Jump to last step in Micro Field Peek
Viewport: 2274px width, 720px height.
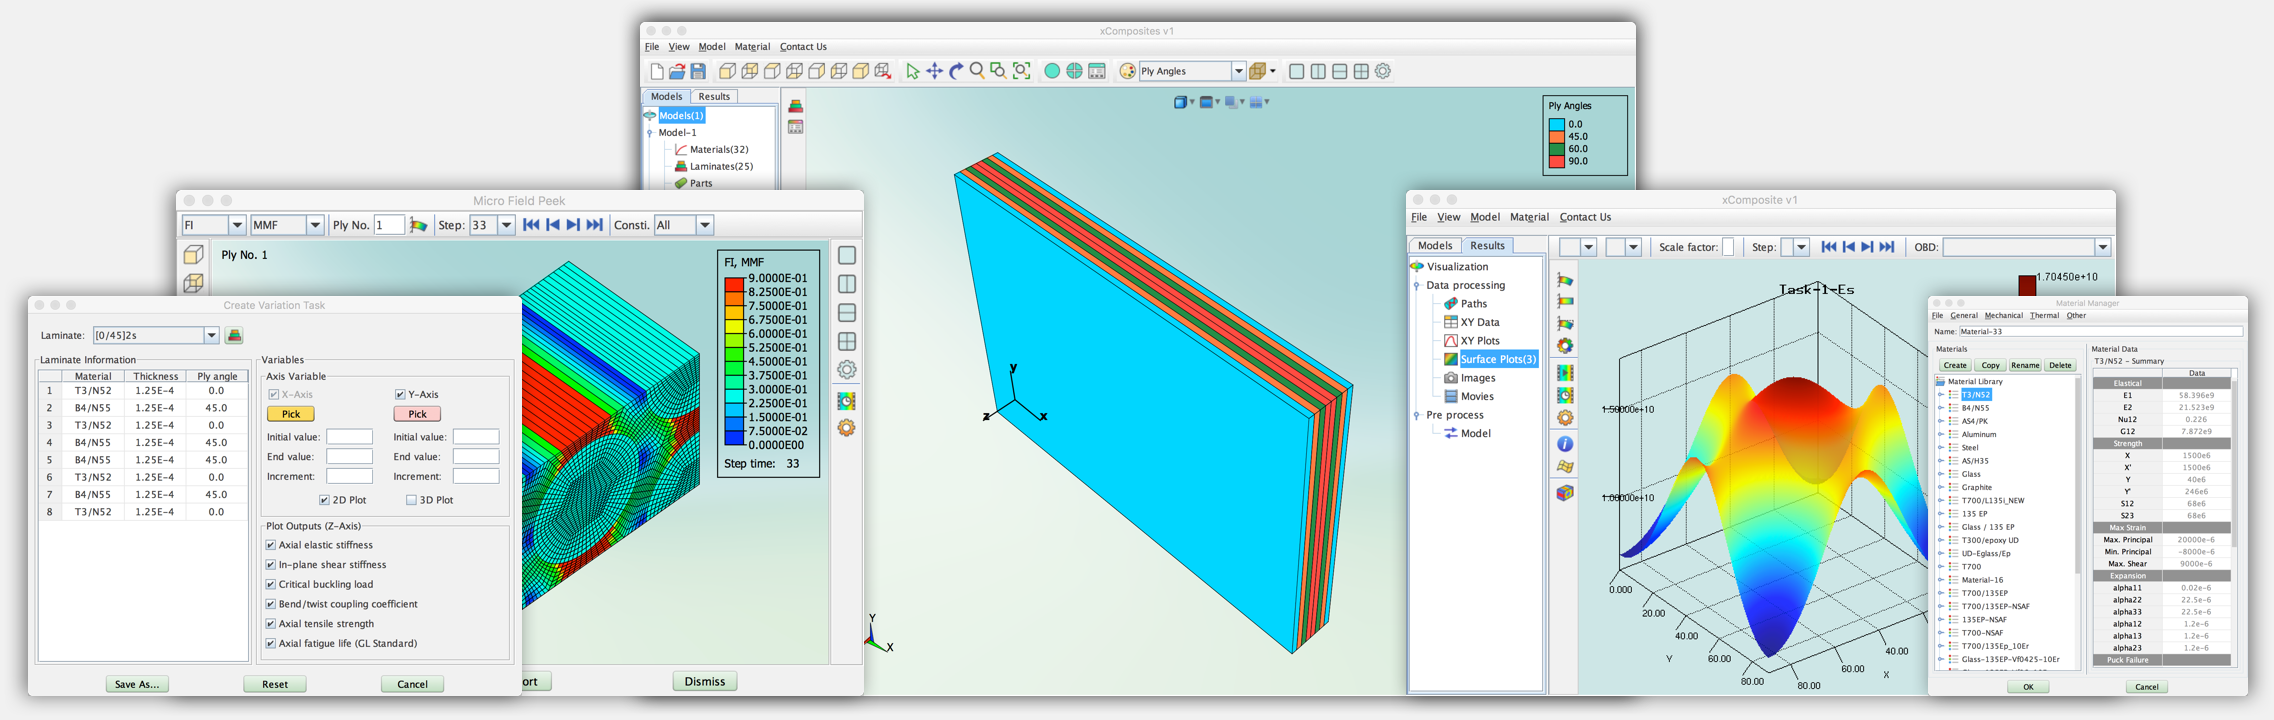click(595, 225)
